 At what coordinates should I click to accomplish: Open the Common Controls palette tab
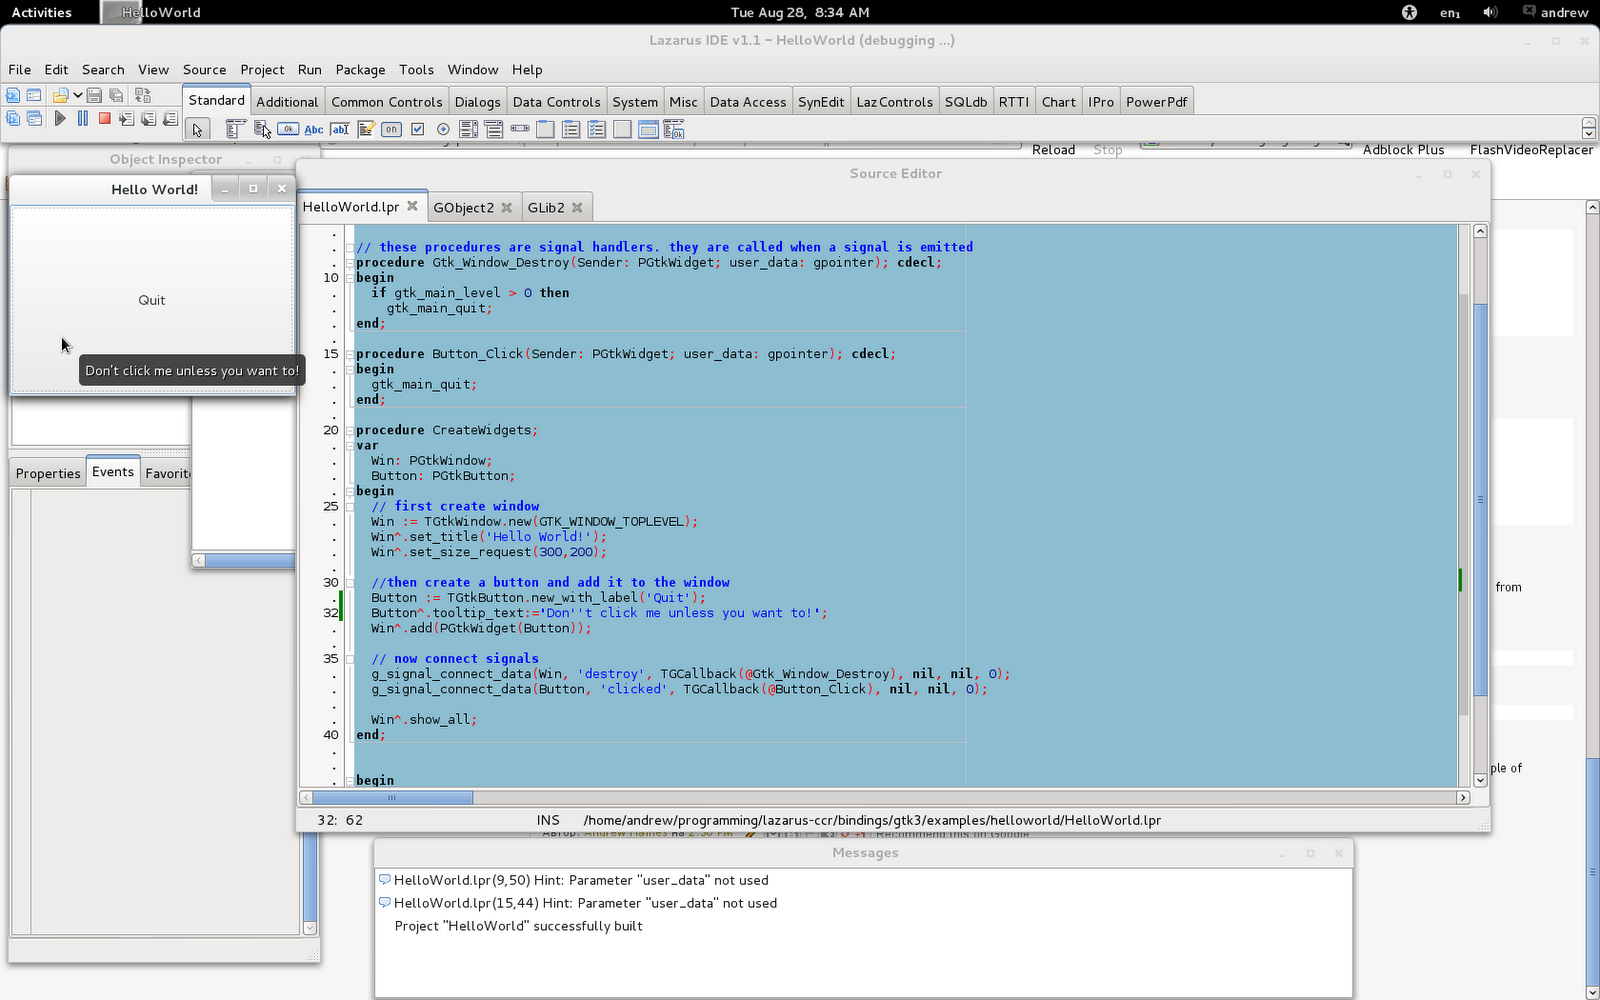(x=387, y=102)
